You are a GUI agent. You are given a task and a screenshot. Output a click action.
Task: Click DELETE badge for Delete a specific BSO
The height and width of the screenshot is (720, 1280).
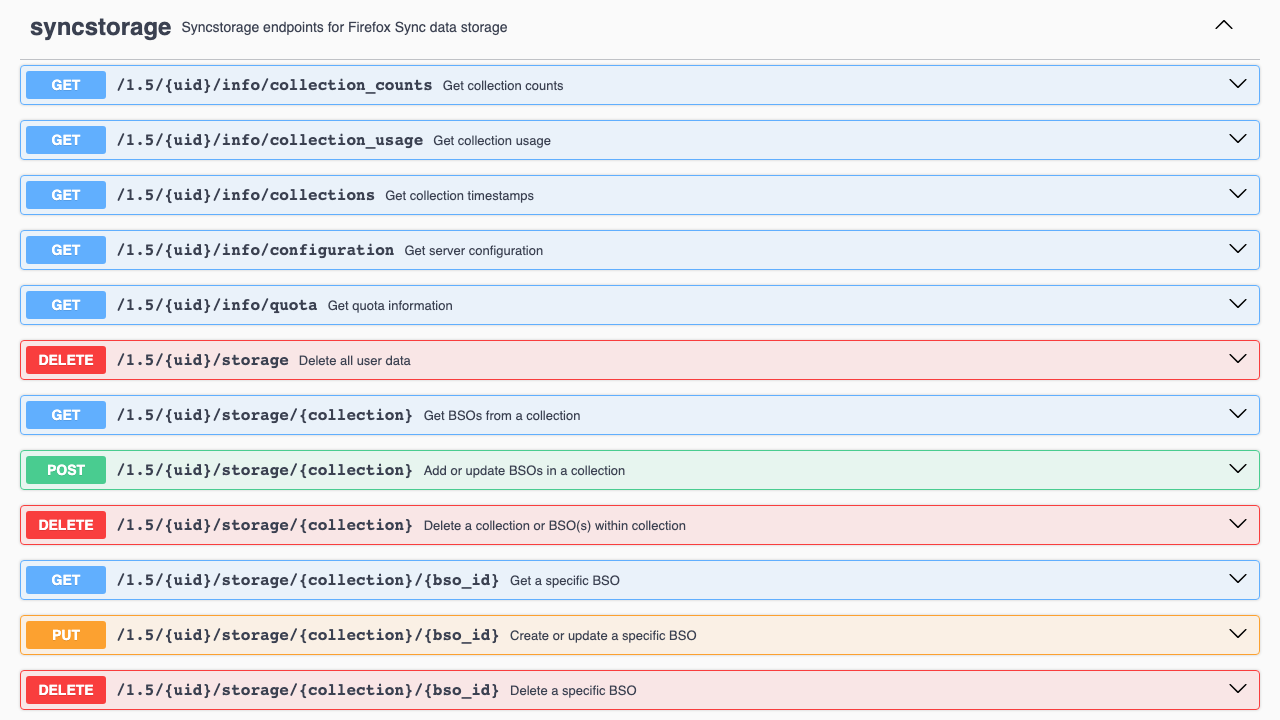click(x=66, y=690)
